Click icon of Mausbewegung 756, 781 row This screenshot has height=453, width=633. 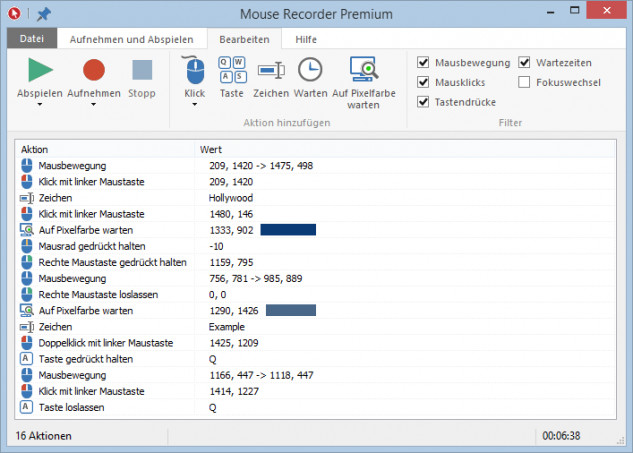pyautogui.click(x=27, y=278)
